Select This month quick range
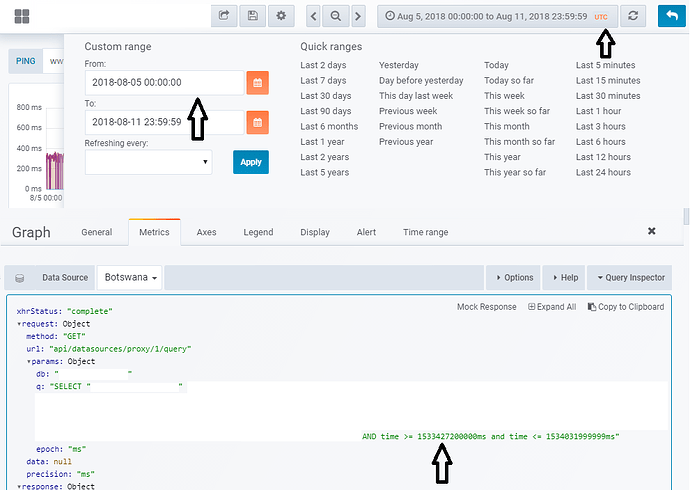The width and height of the screenshot is (690, 490). pyautogui.click(x=506, y=127)
